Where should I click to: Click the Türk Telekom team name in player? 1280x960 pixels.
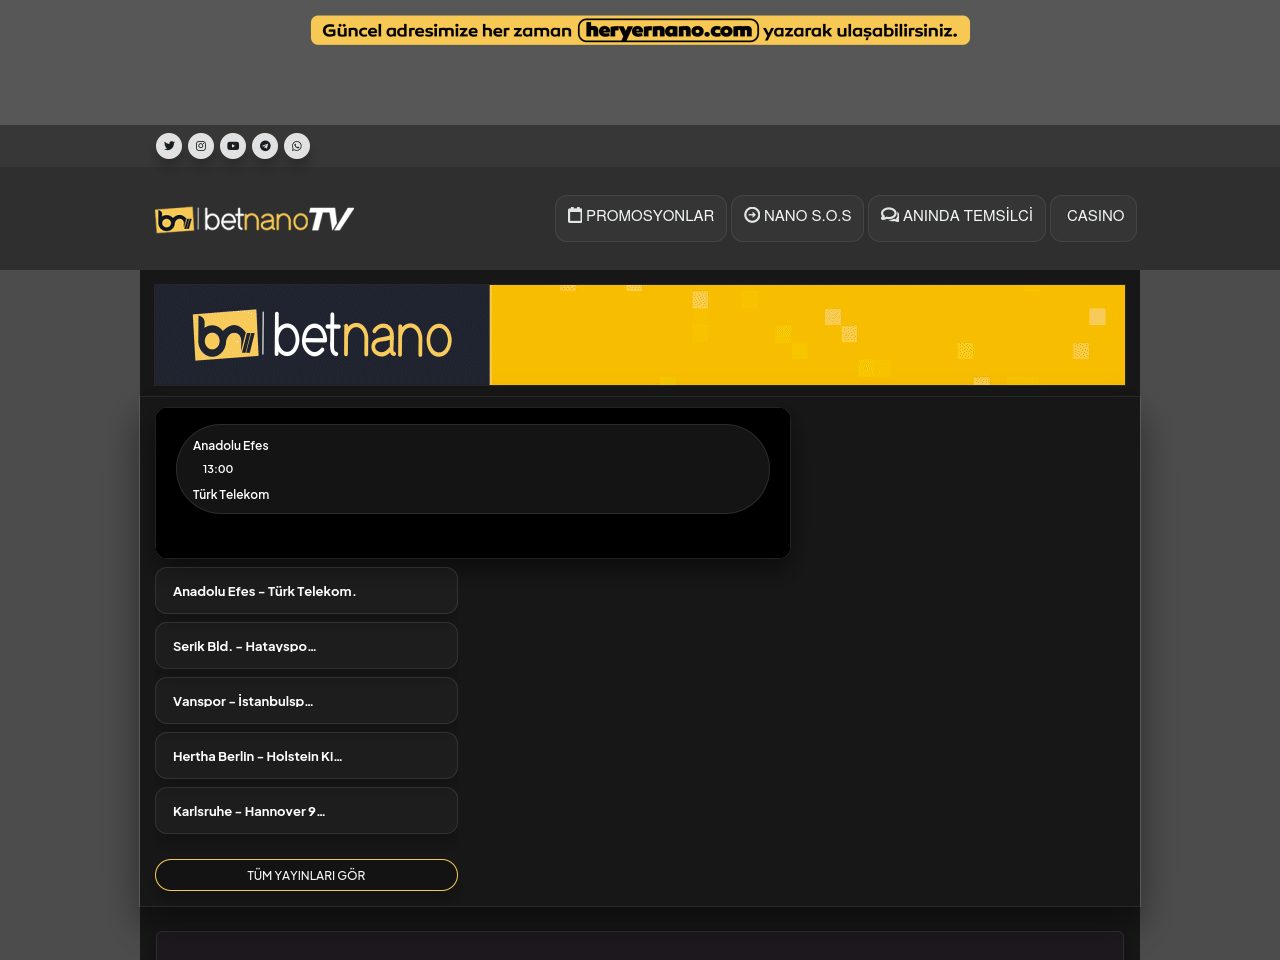click(231, 494)
